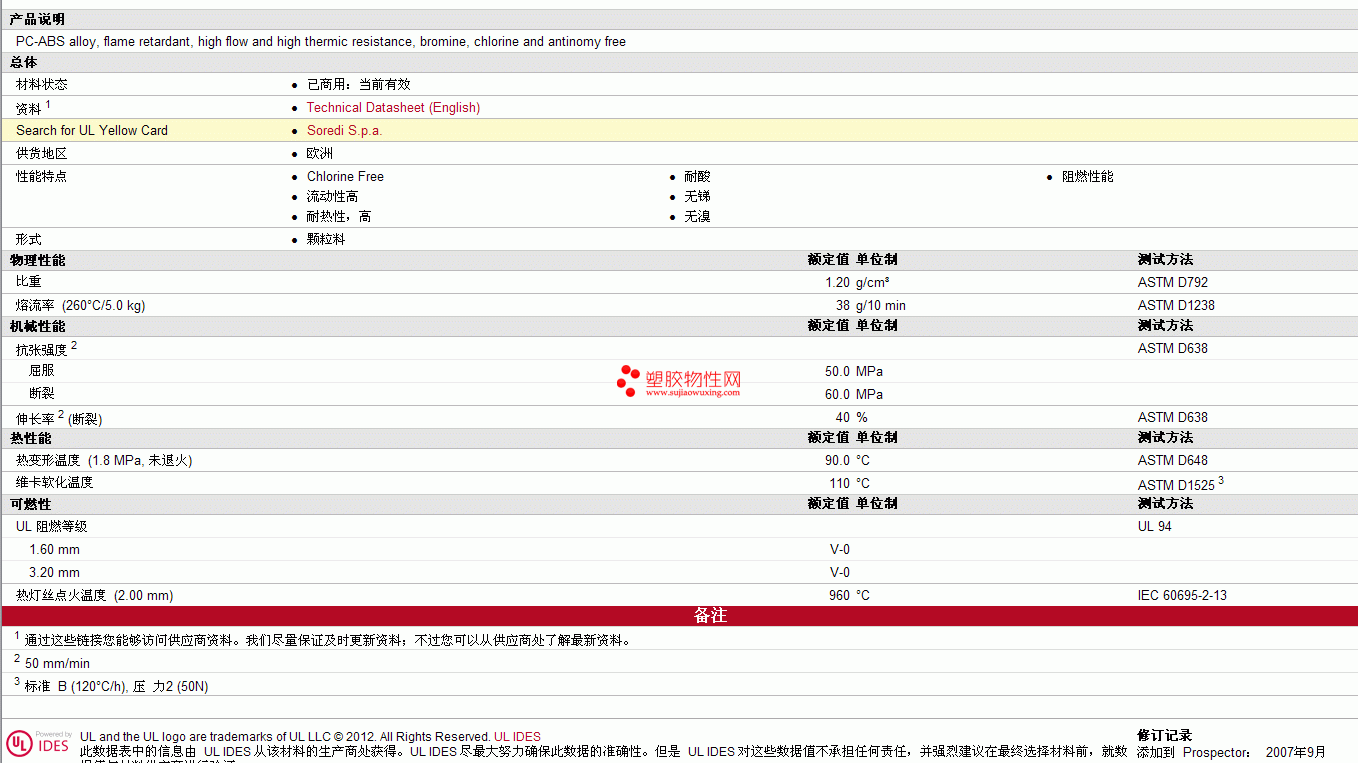Open the Technical Datasheet (English) link
Viewport: 1358px width, 763px height.
393,107
